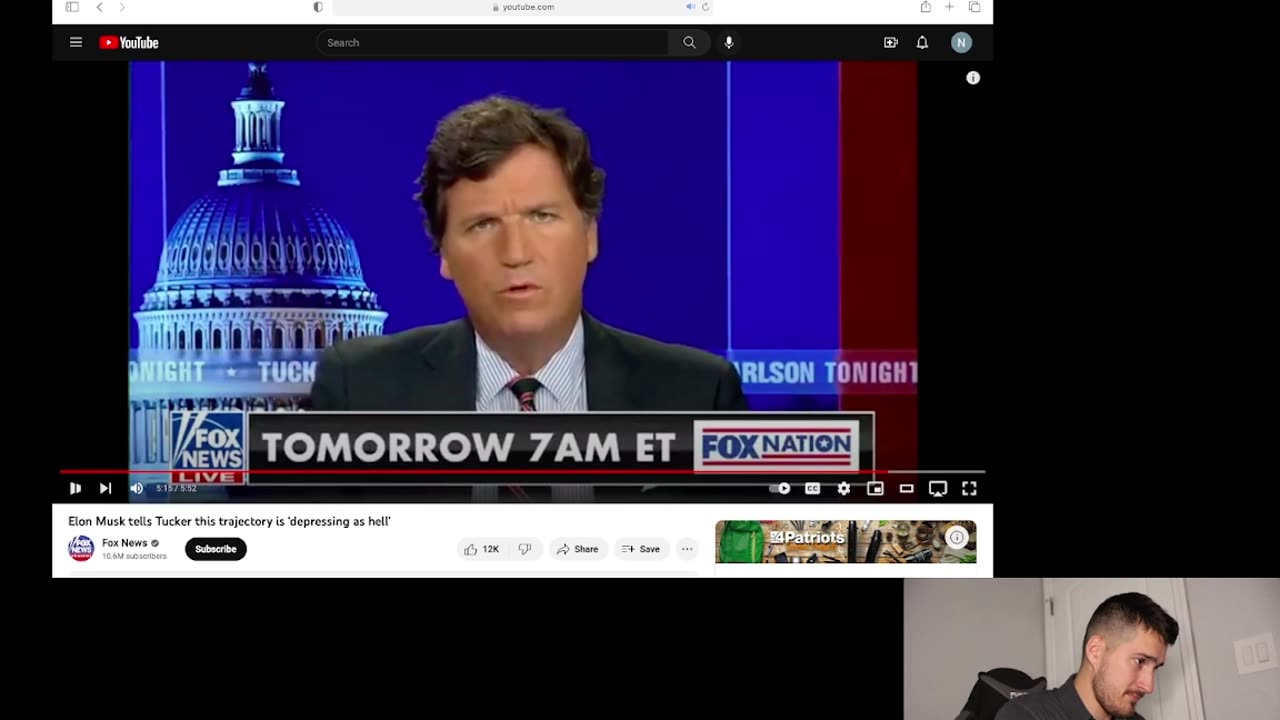Open the Fox News channel name link
This screenshot has height=720, width=1280.
click(x=124, y=543)
